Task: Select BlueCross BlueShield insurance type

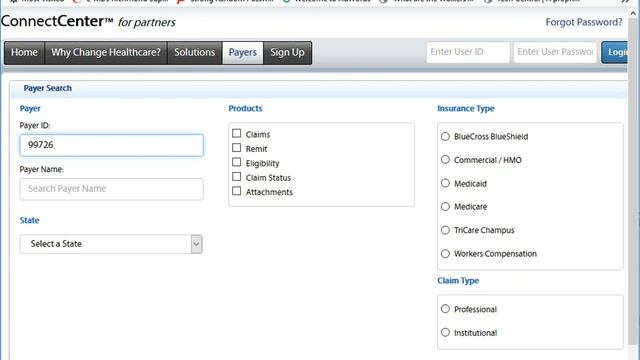Action: click(445, 137)
